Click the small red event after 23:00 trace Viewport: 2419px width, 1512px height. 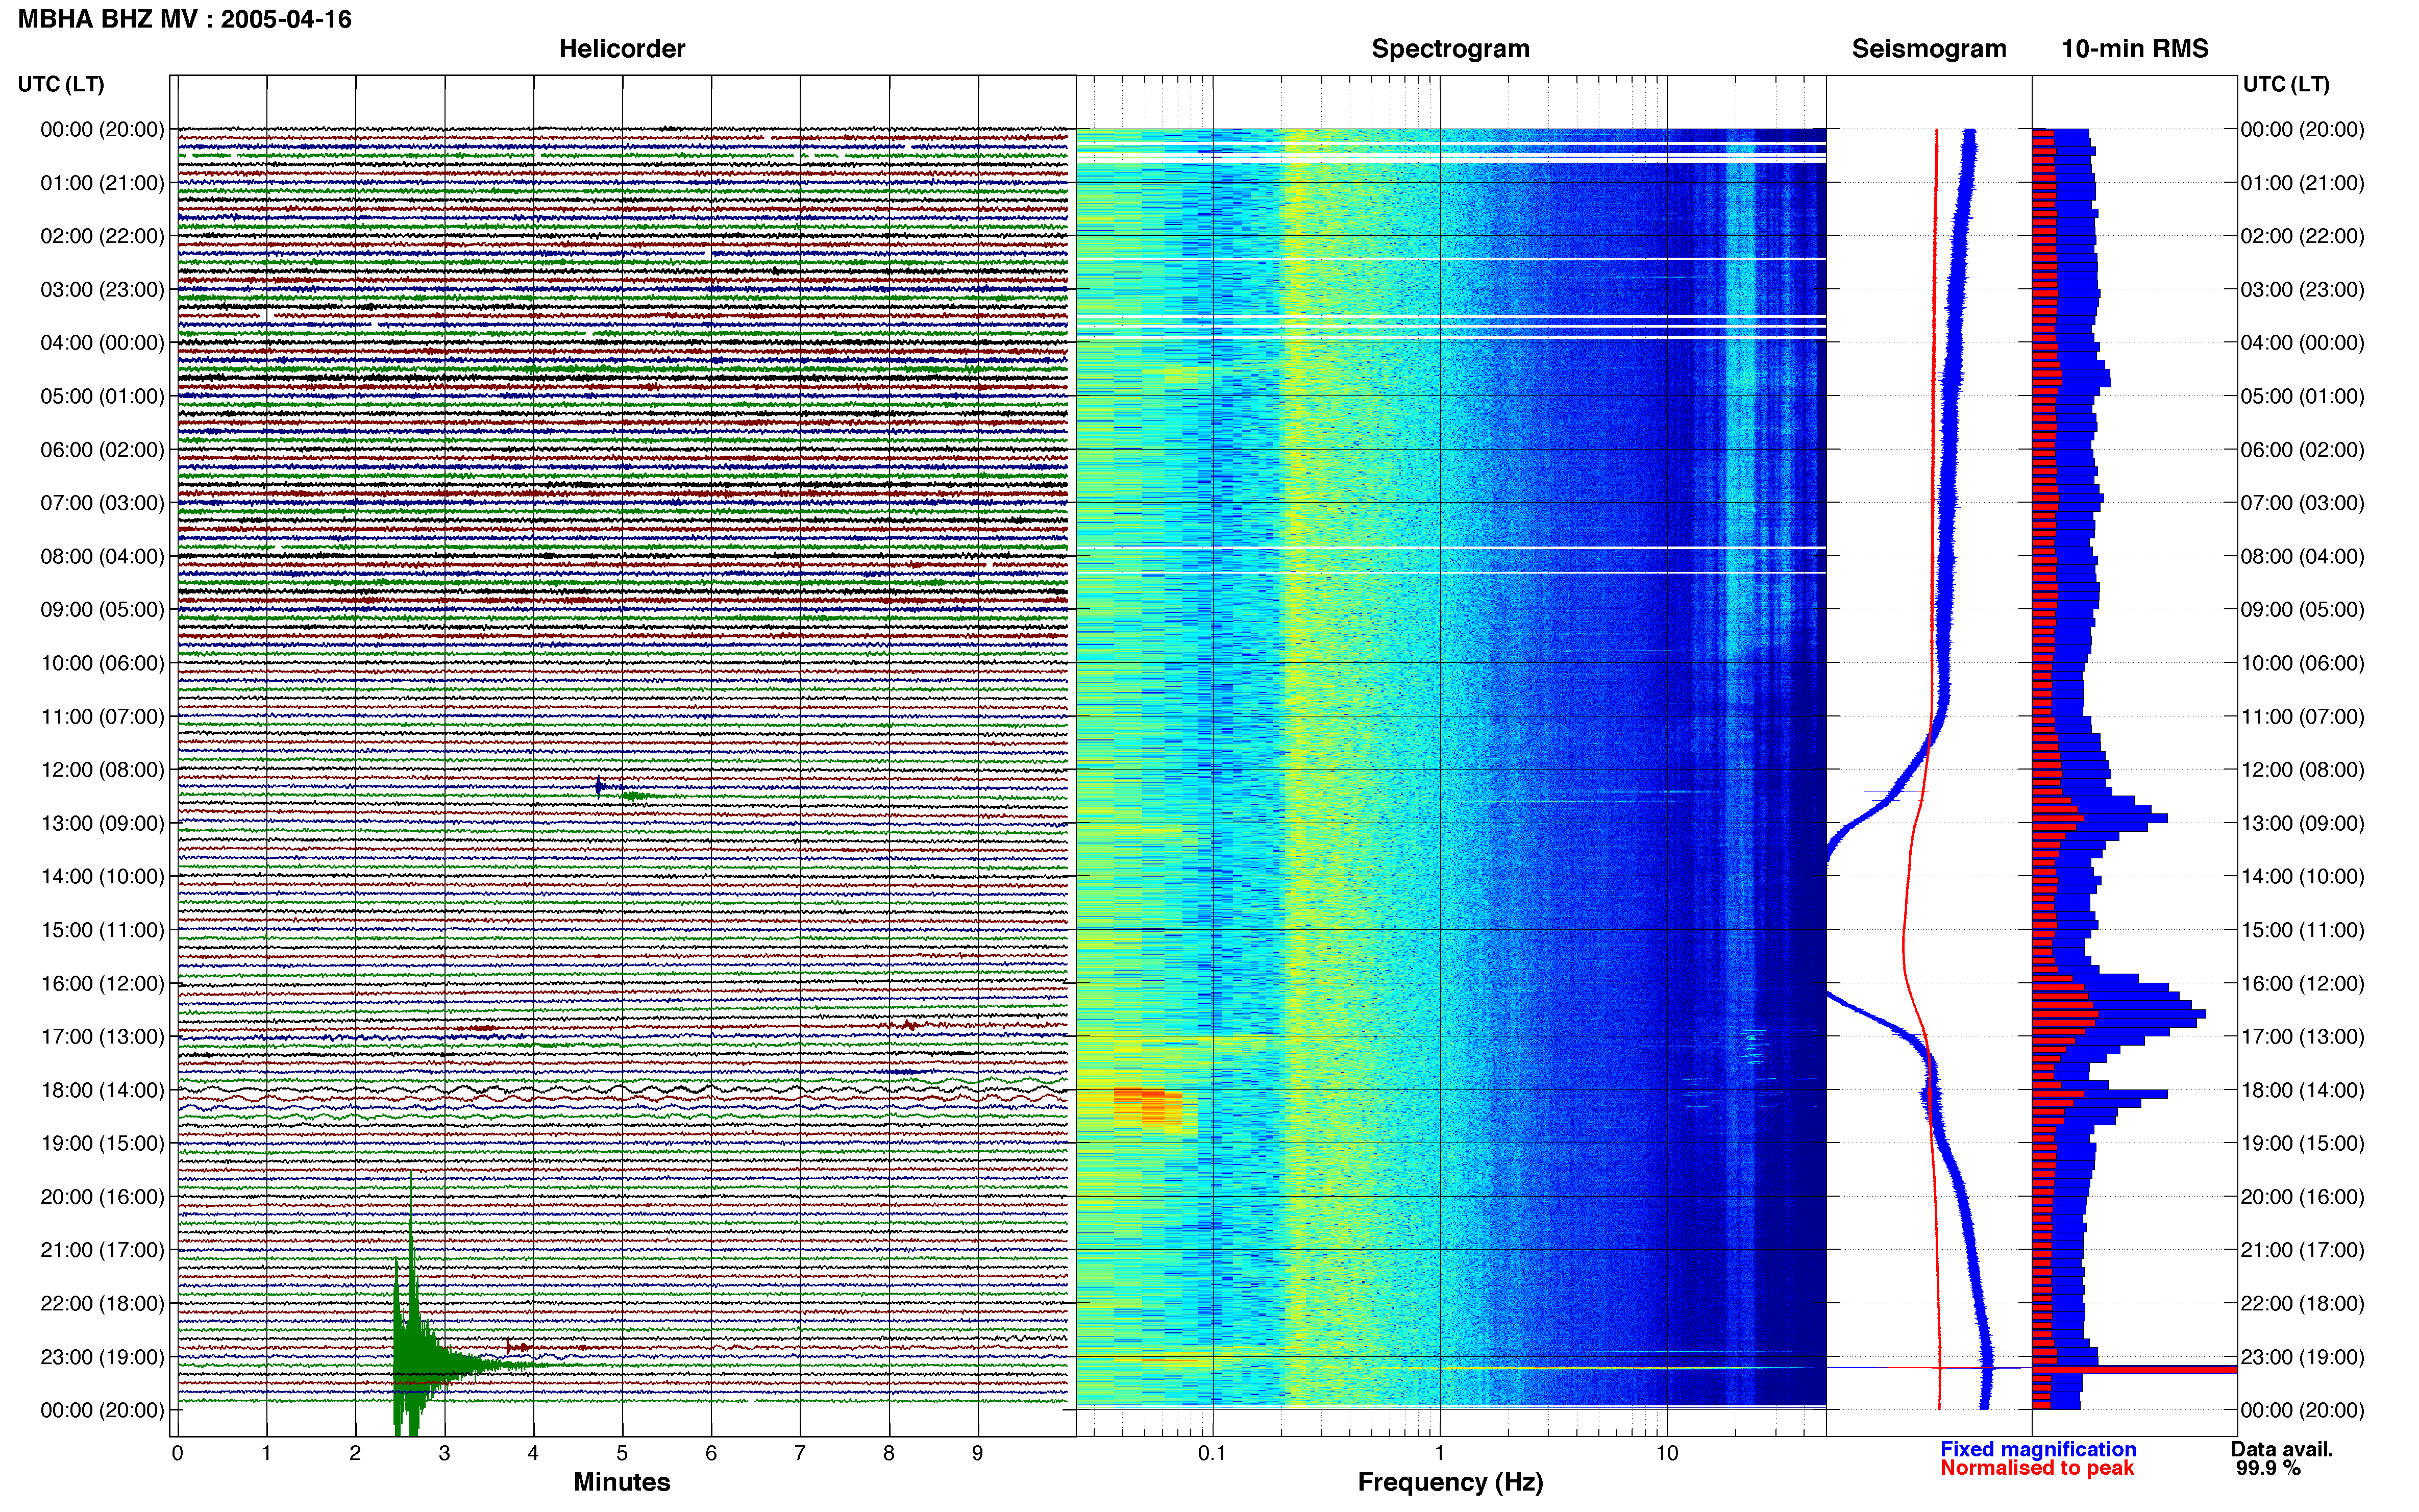pyautogui.click(x=517, y=1348)
